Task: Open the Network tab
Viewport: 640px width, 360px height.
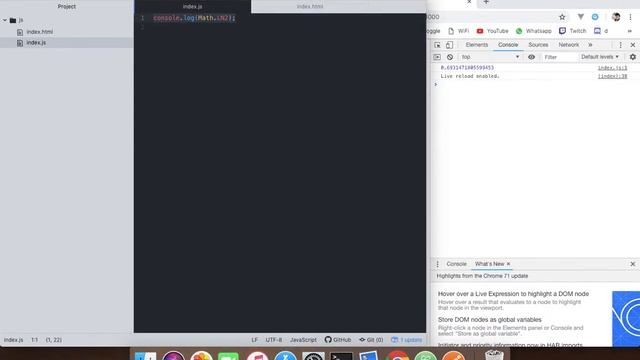Action: pos(569,45)
